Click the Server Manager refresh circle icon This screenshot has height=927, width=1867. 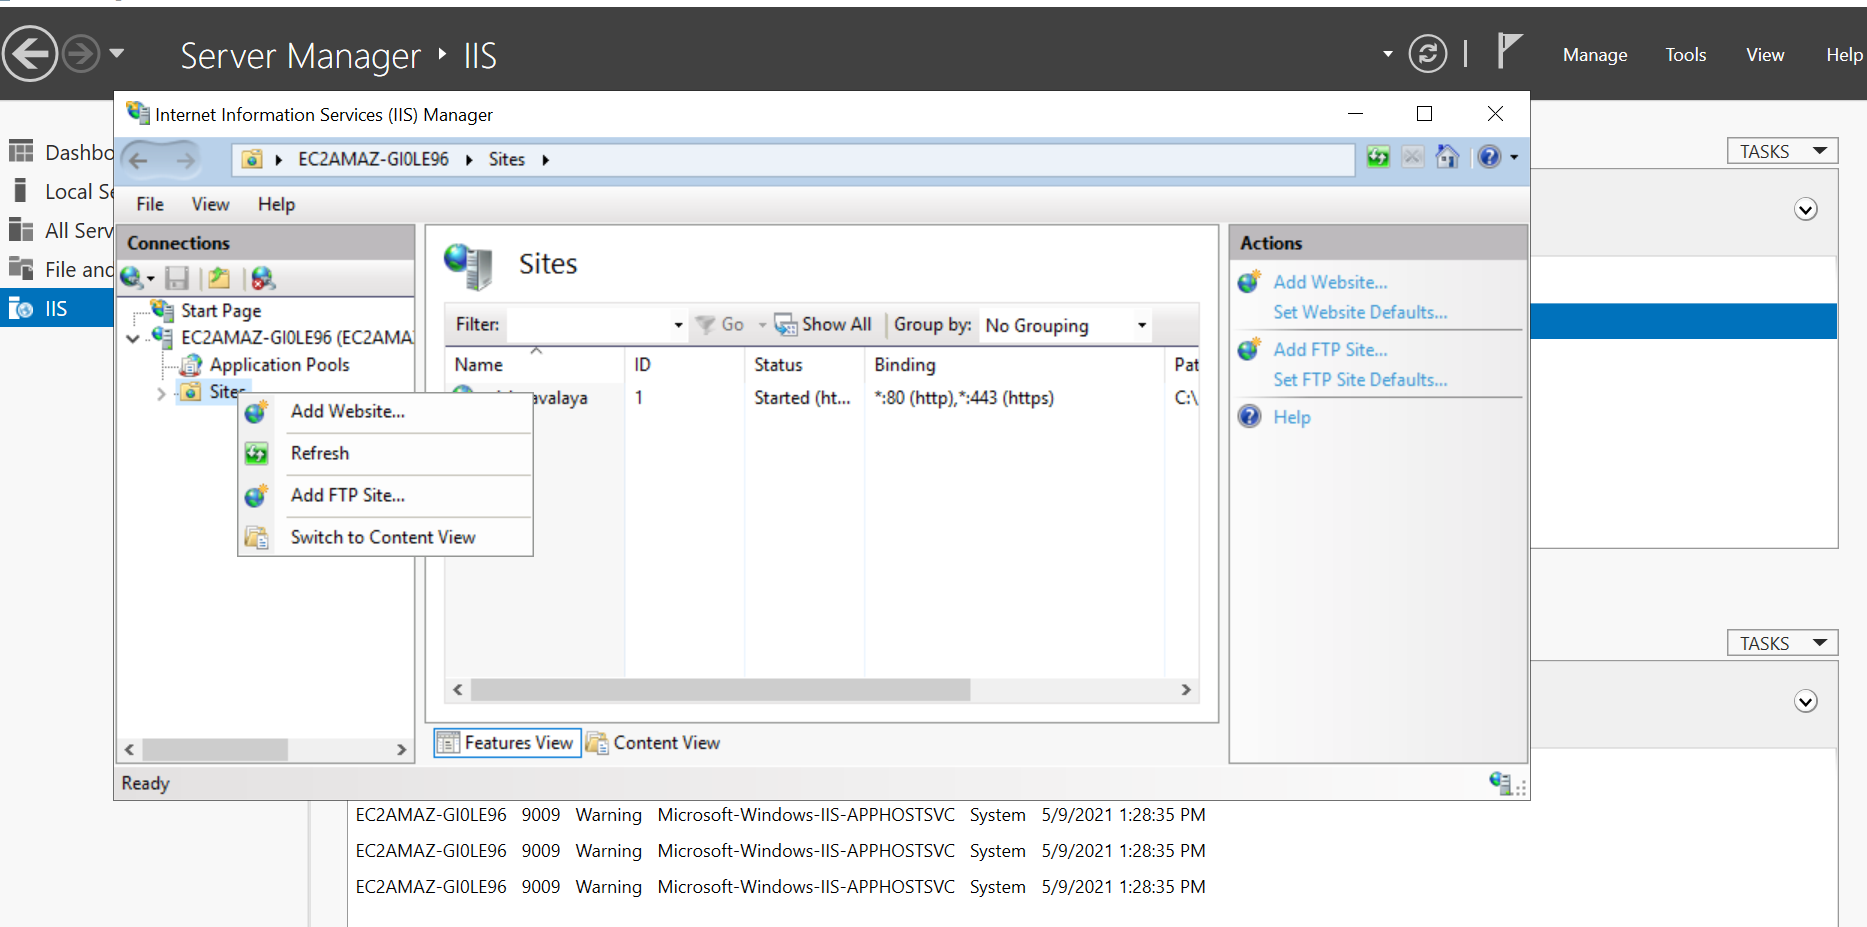(1427, 53)
